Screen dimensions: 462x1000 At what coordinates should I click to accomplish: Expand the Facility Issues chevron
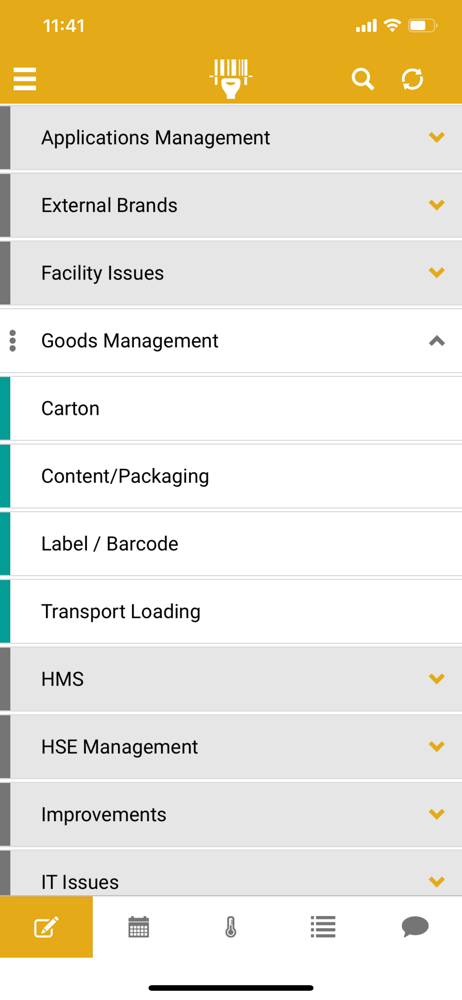coord(436,272)
